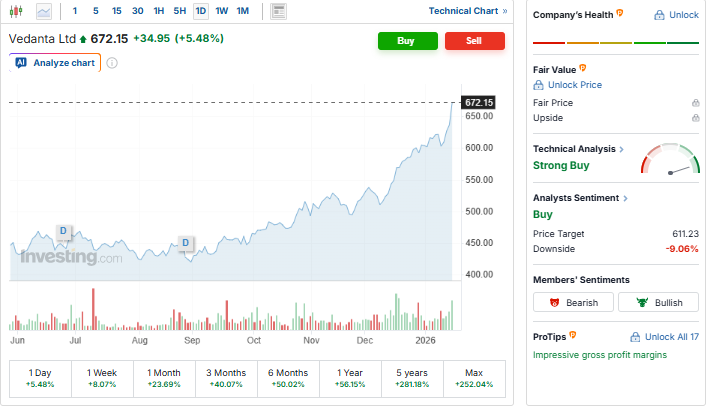Select the 1D interval
Viewport: 708px width, 407px height.
tap(201, 11)
